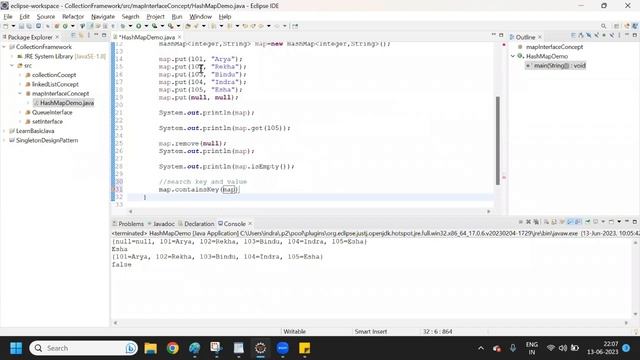Maximize the Package Explorer view
This screenshot has width=640, height=360.
click(x=104, y=36)
